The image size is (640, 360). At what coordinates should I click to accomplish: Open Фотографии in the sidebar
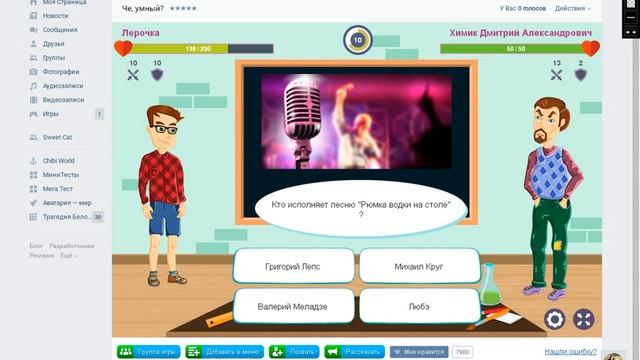coord(61,71)
